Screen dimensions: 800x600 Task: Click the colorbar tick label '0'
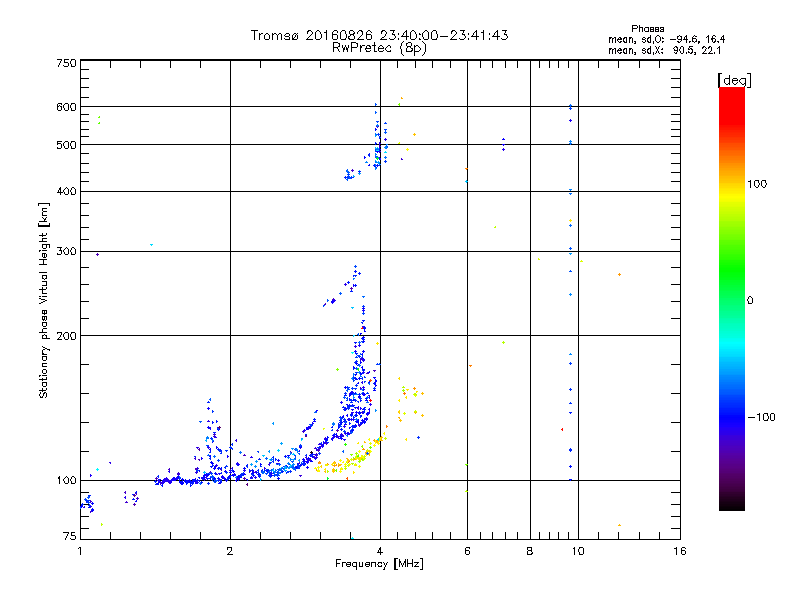[x=750, y=301]
